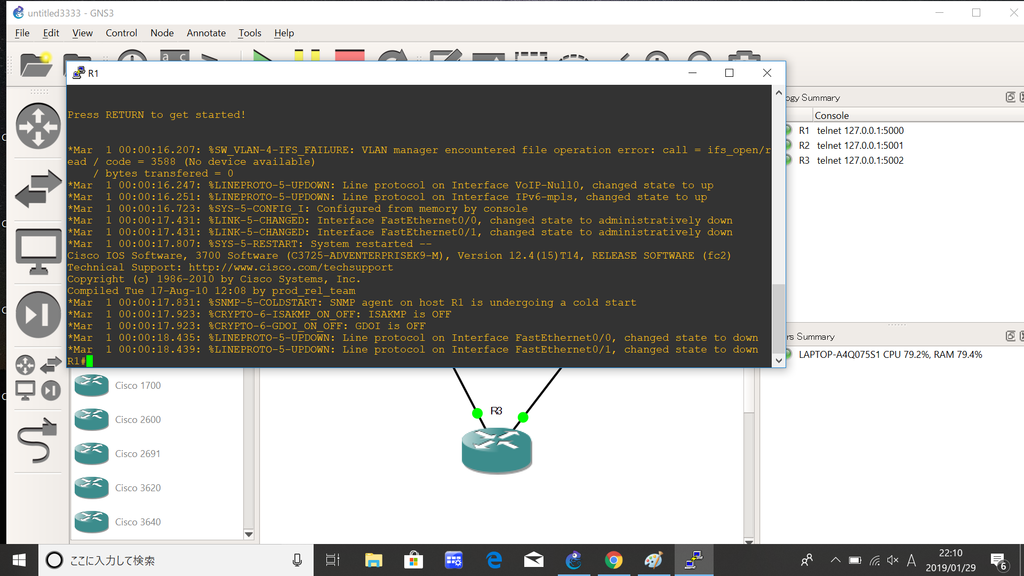Start all nodes with green play icon

point(263,56)
